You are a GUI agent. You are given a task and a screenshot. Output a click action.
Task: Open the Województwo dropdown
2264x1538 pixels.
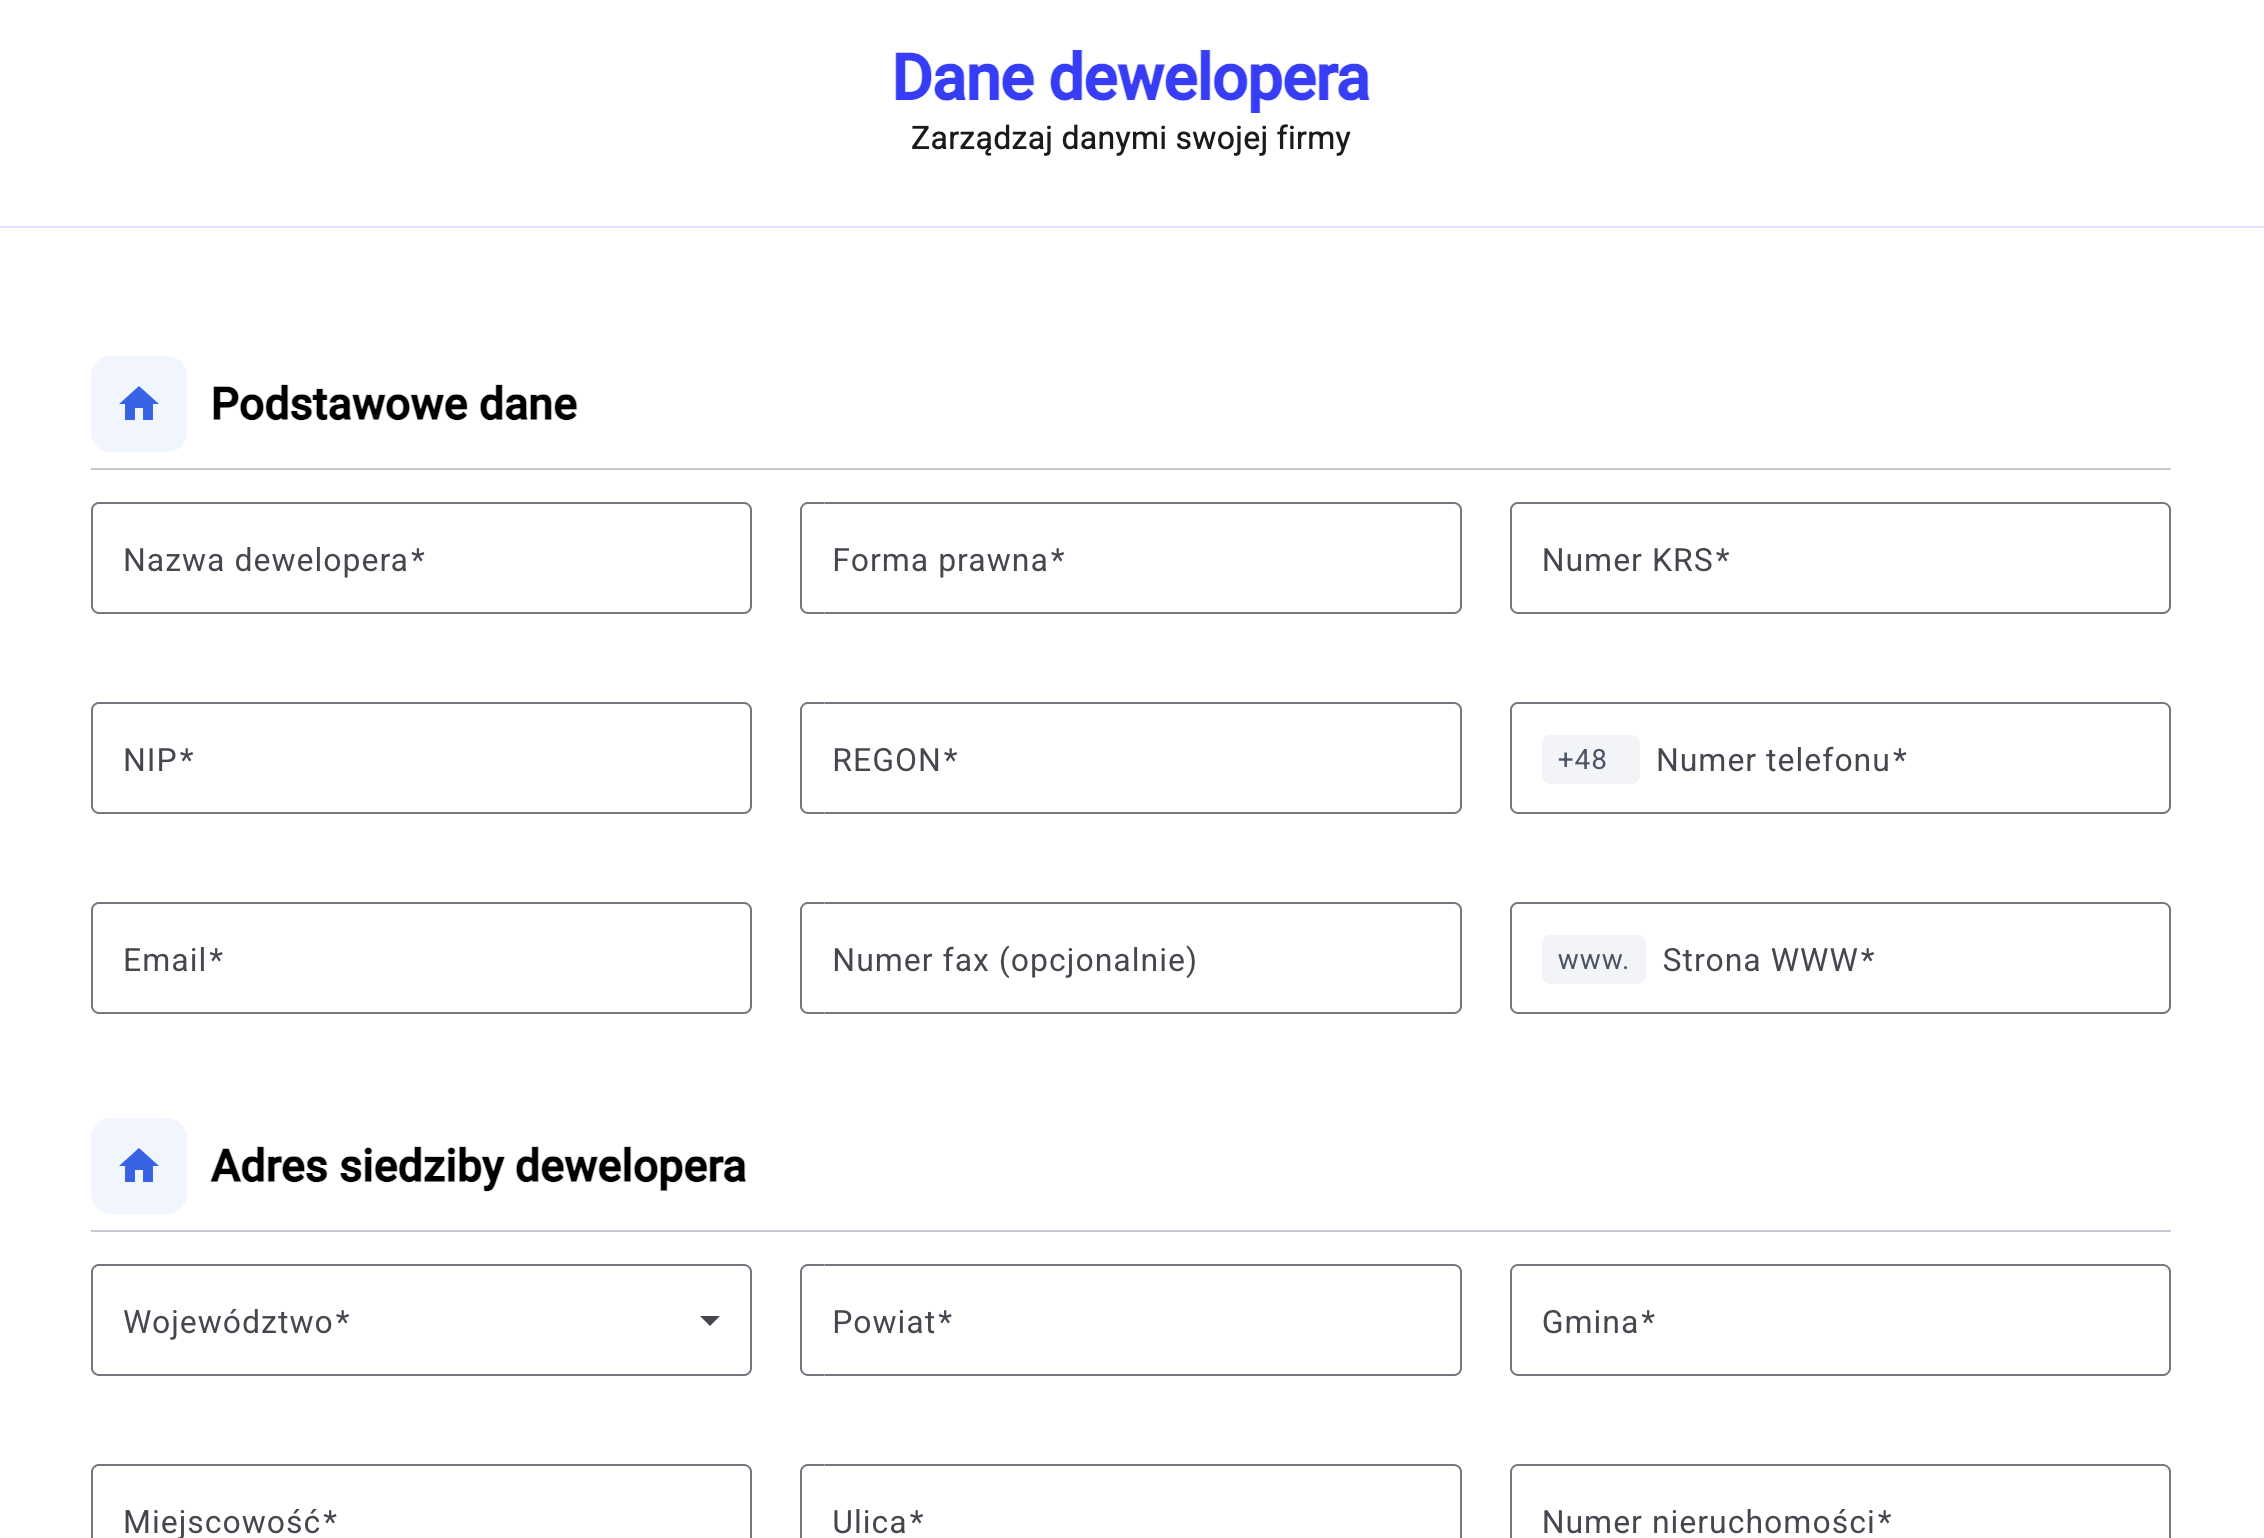click(420, 1320)
